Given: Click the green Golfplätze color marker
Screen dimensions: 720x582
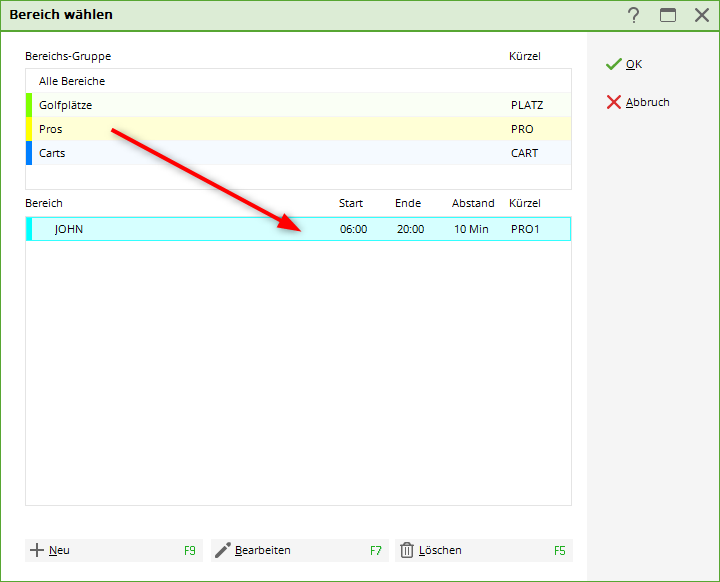Looking at the screenshot, I should 29,105.
